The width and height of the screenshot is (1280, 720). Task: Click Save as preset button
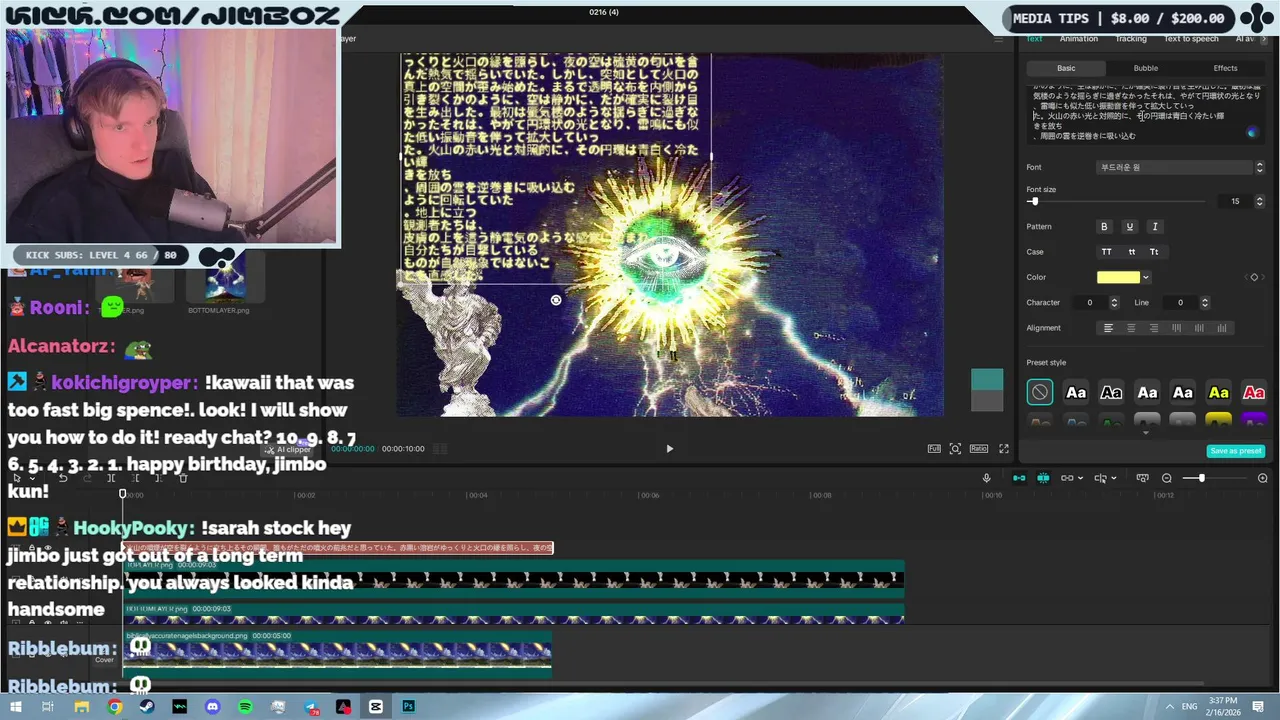click(1236, 451)
